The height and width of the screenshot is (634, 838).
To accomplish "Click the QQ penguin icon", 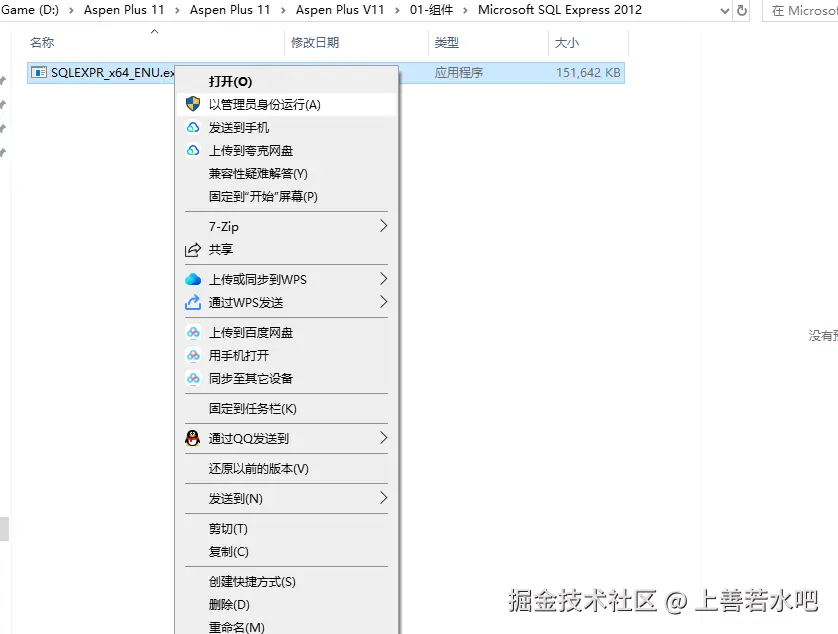I will (192, 438).
